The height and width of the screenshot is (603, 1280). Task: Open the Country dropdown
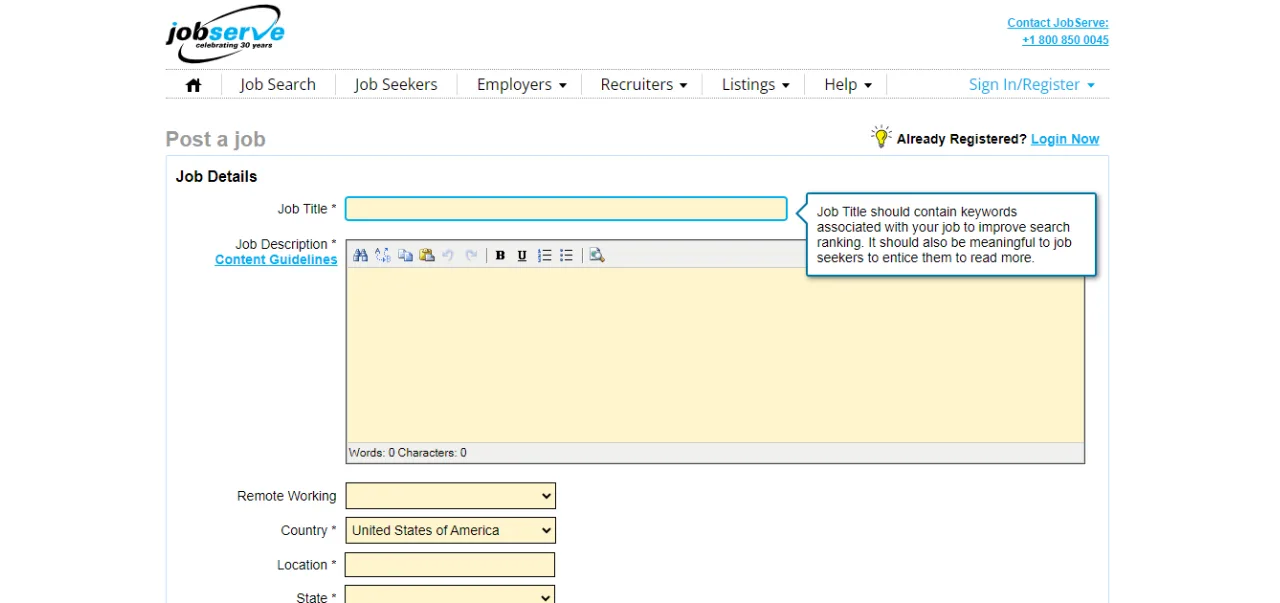pos(450,530)
